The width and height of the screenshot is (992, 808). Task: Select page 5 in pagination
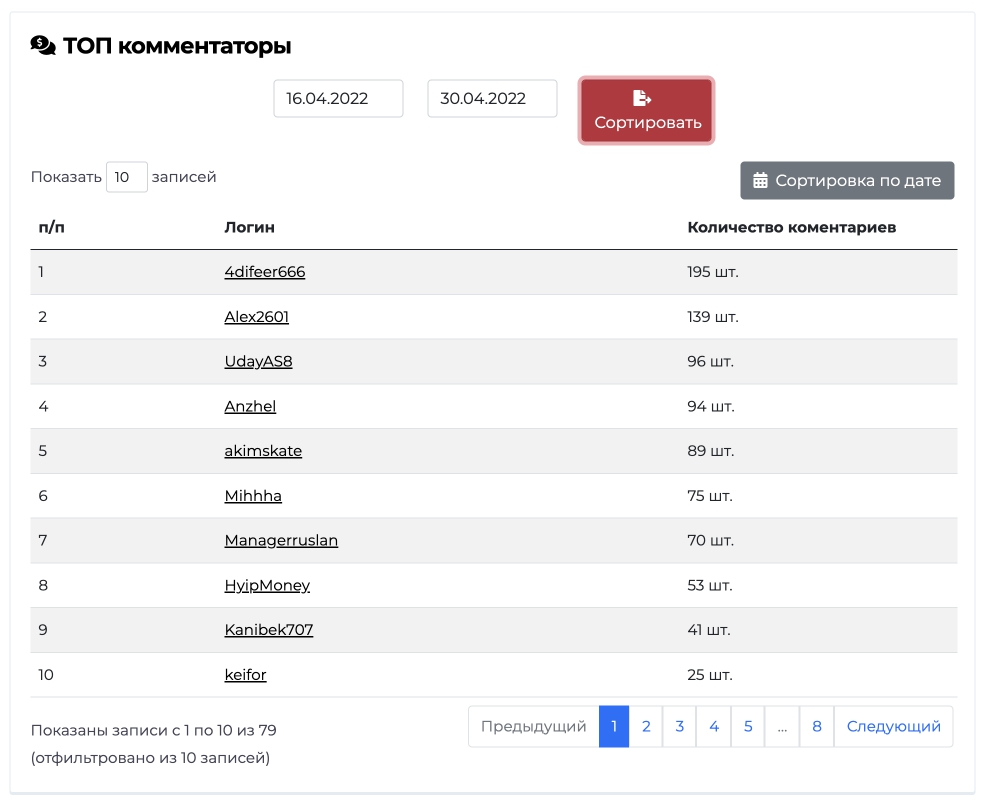748,726
